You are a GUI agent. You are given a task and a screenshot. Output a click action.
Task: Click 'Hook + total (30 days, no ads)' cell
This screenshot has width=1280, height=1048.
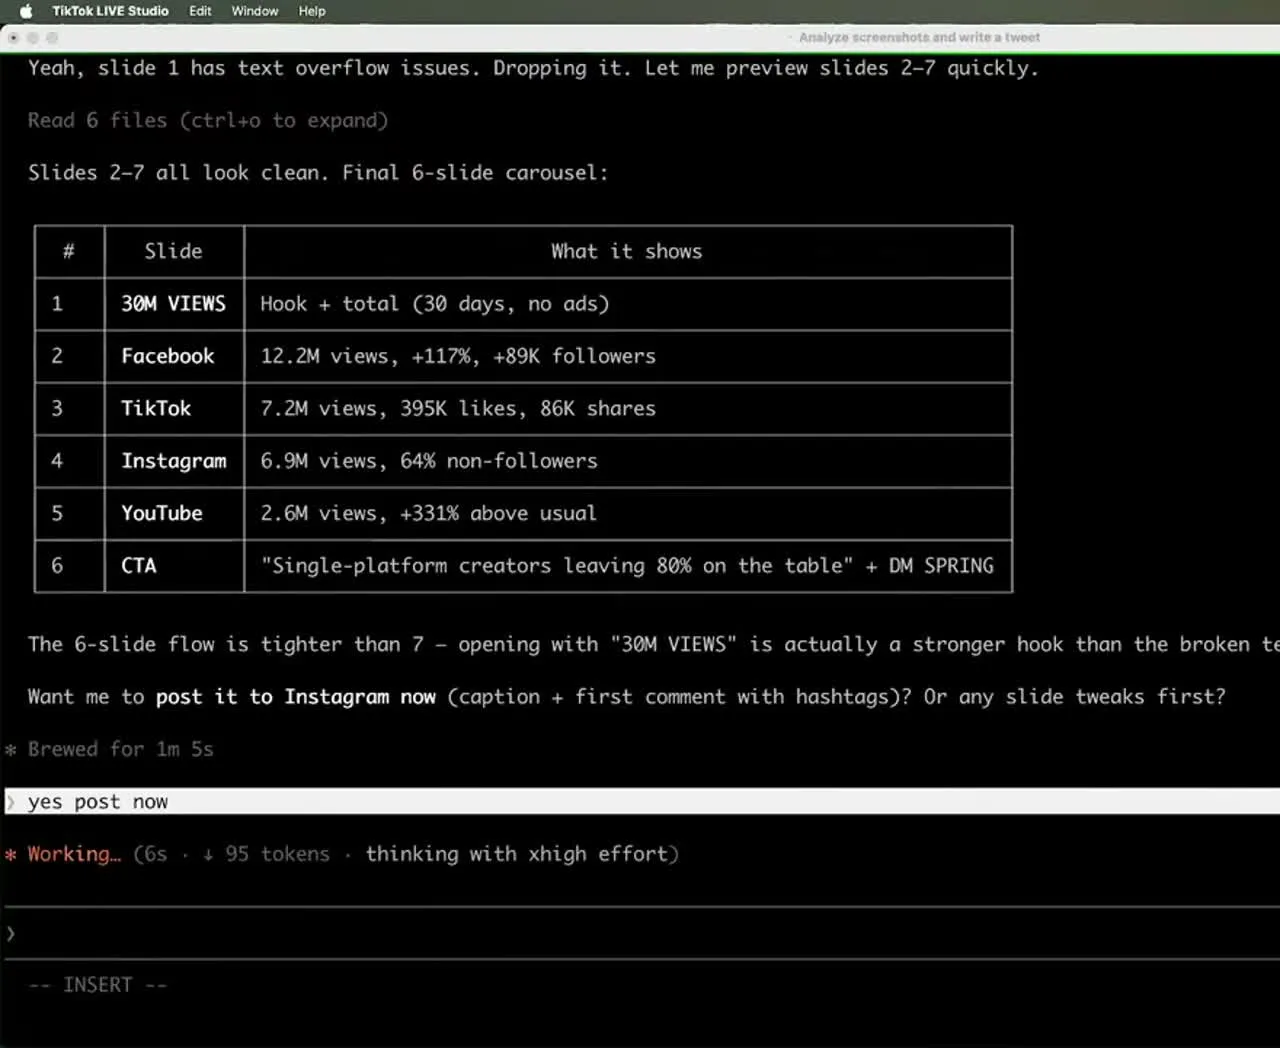628,304
